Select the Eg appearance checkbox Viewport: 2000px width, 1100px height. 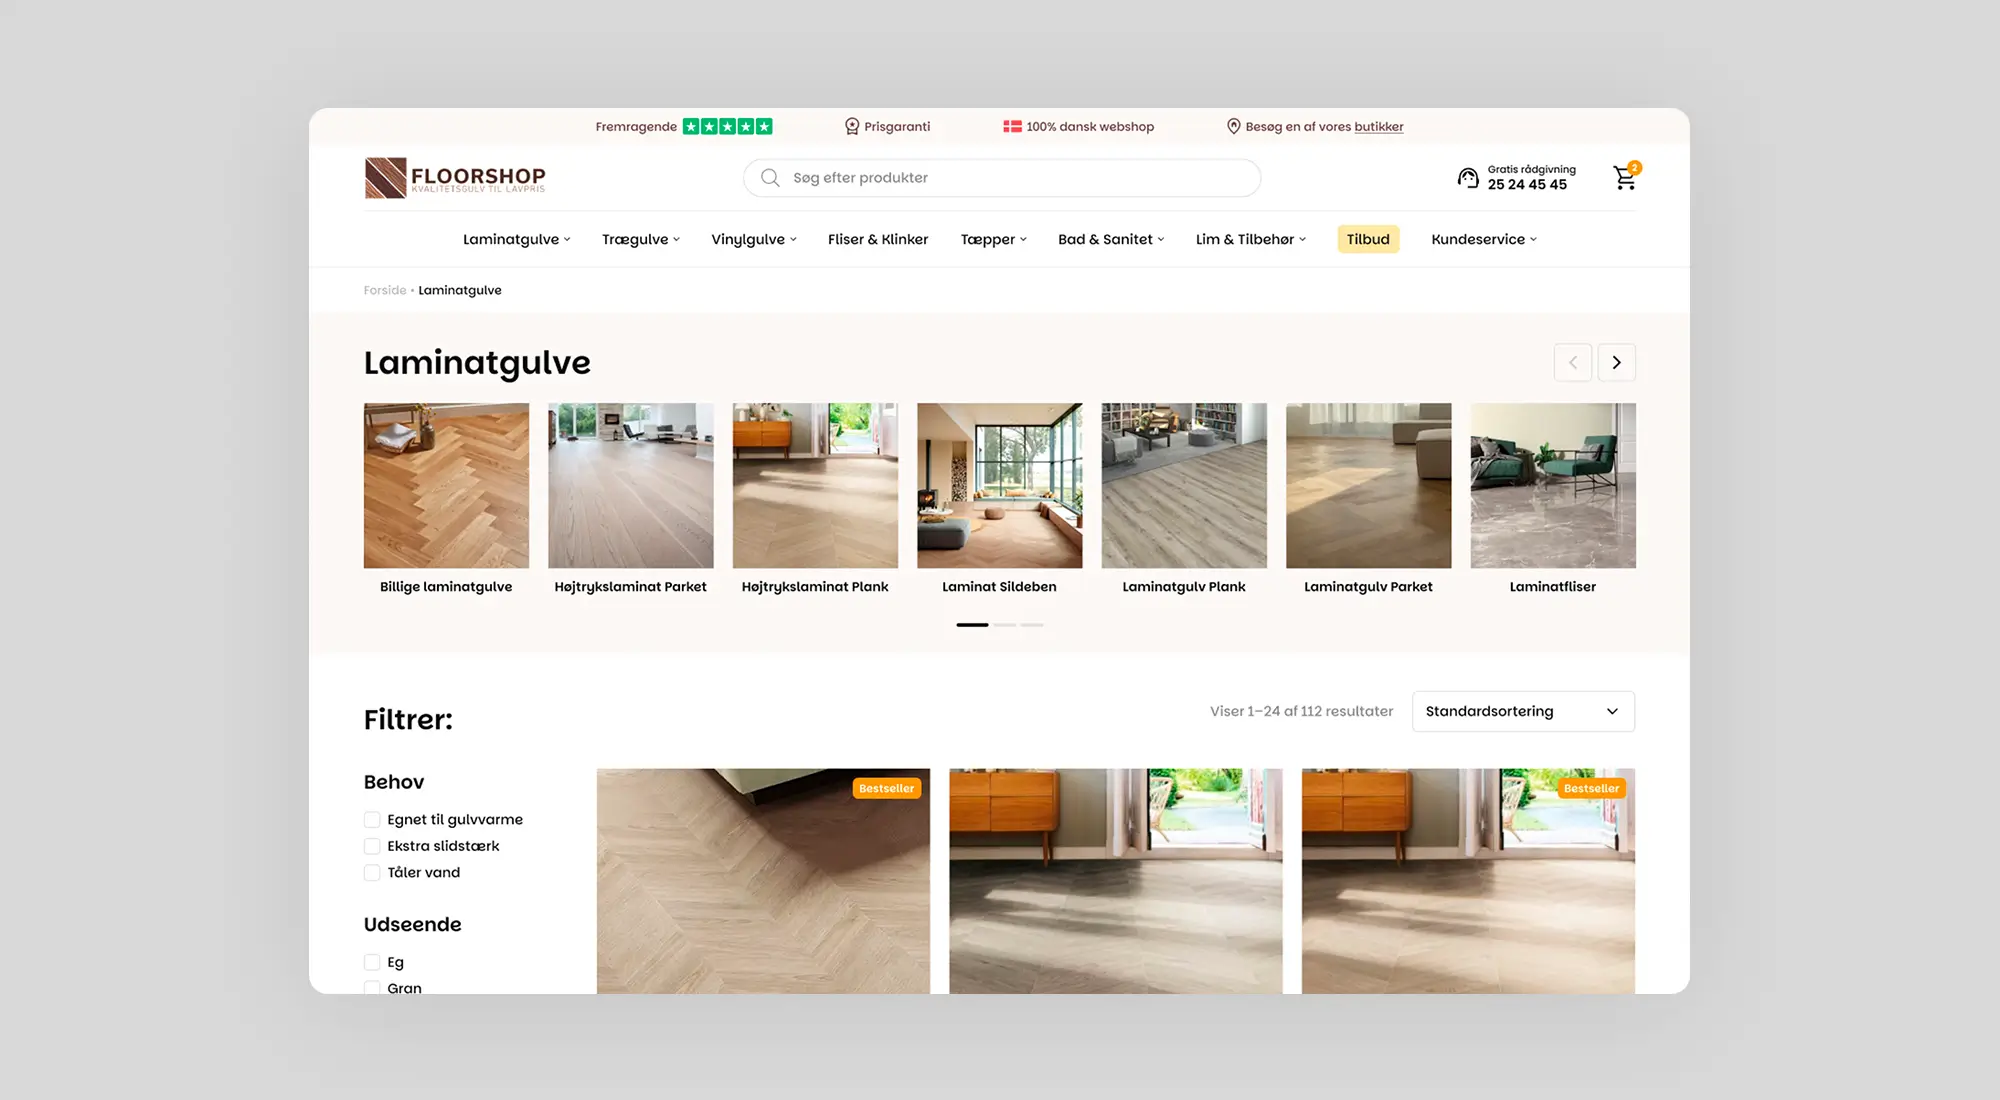(372, 963)
